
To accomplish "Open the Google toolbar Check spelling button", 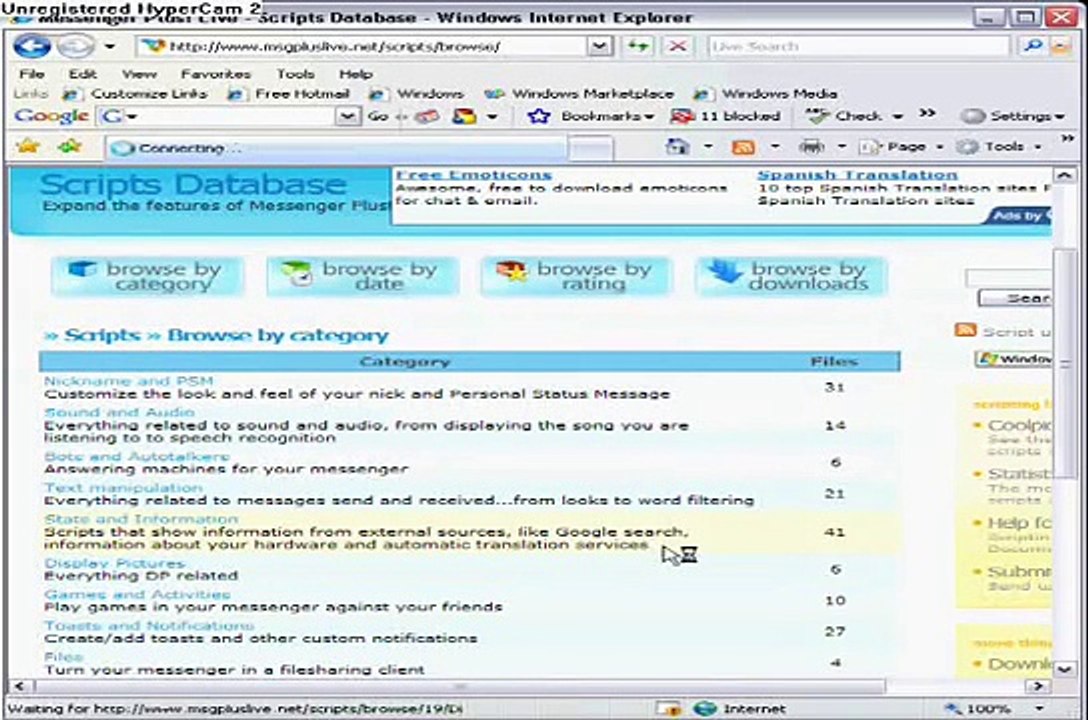I will [855, 116].
